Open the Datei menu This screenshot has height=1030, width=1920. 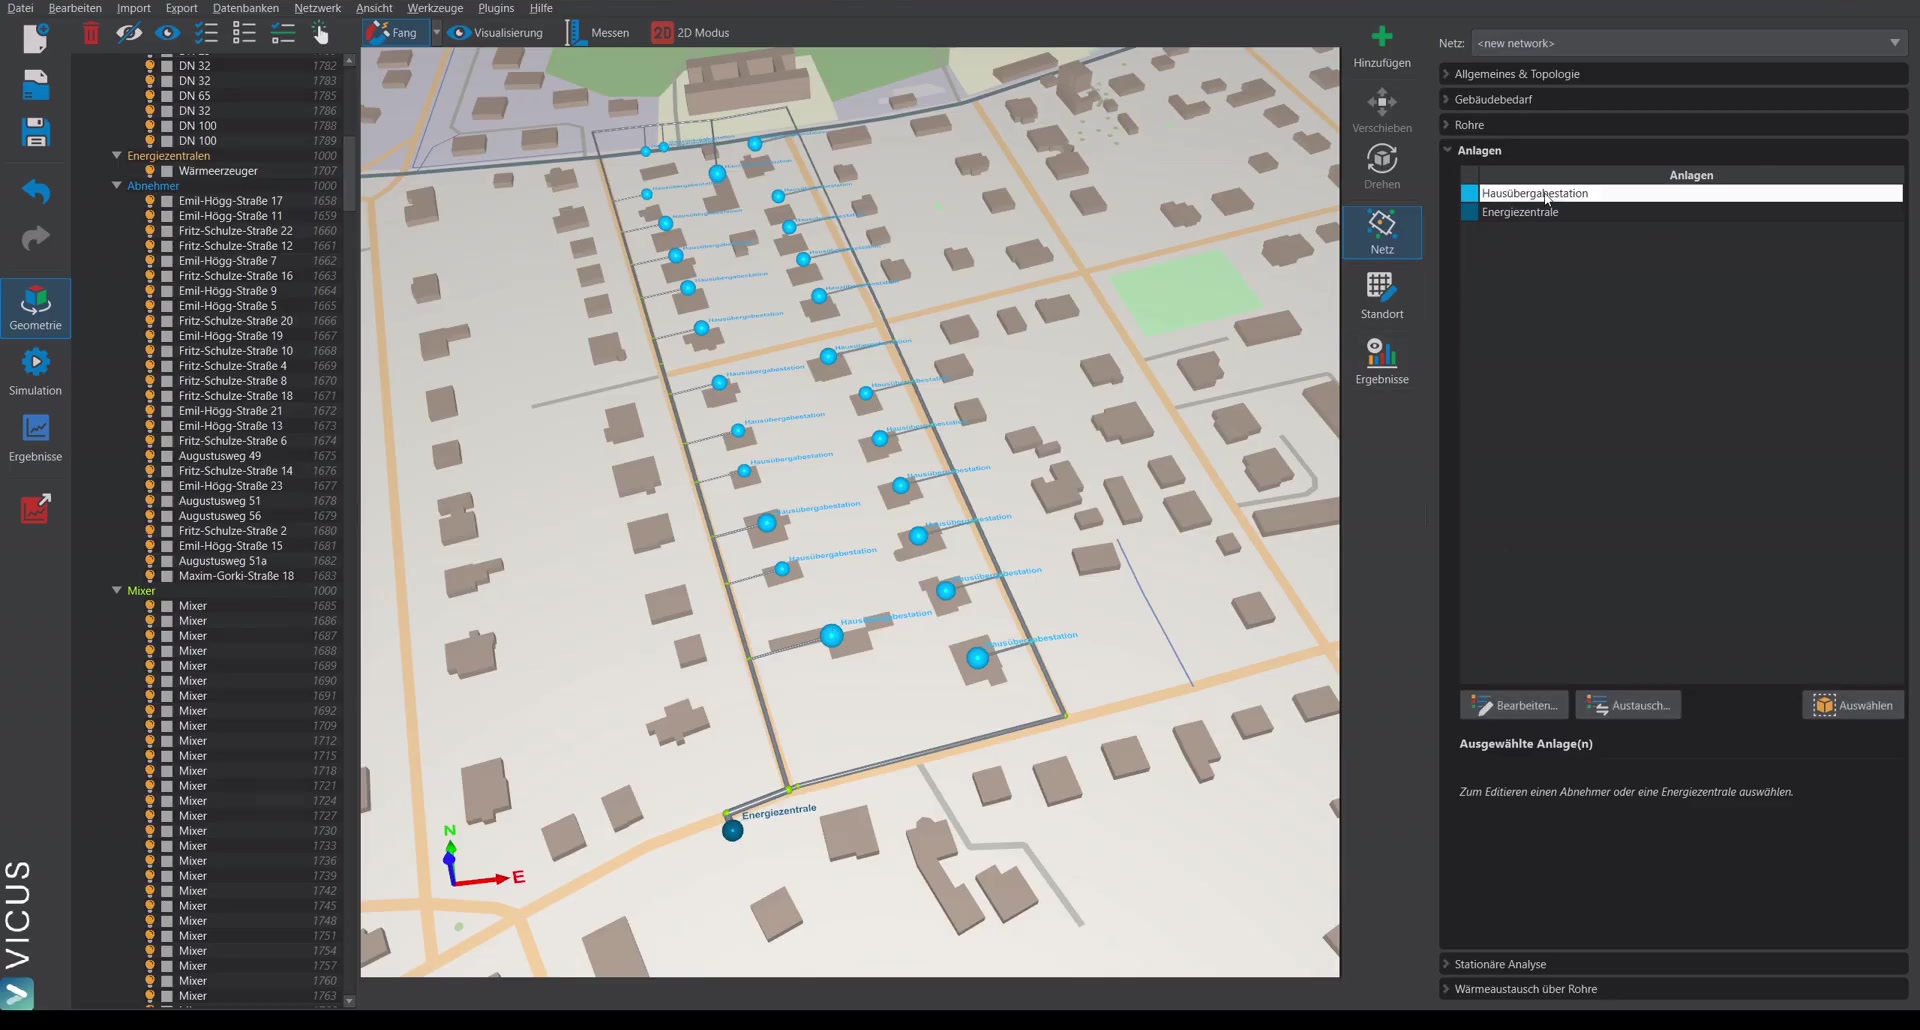20,8
